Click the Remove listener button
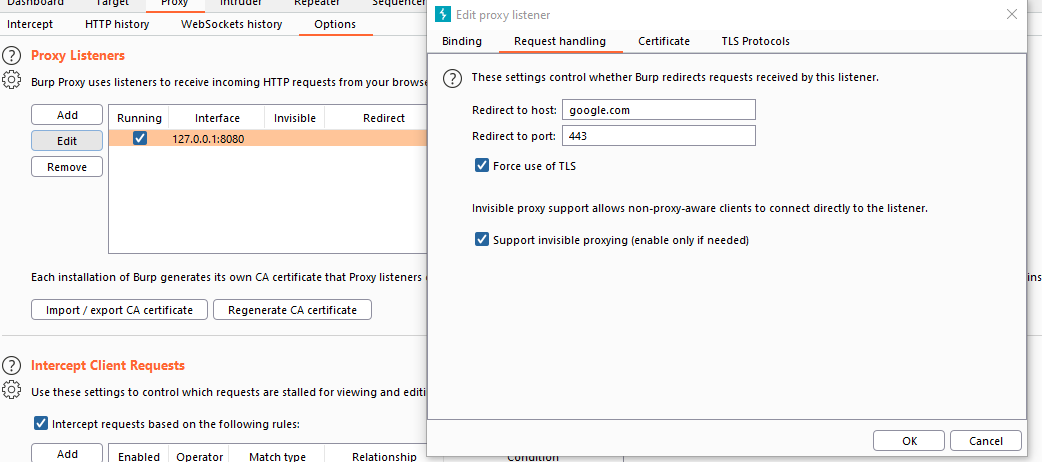 67,167
